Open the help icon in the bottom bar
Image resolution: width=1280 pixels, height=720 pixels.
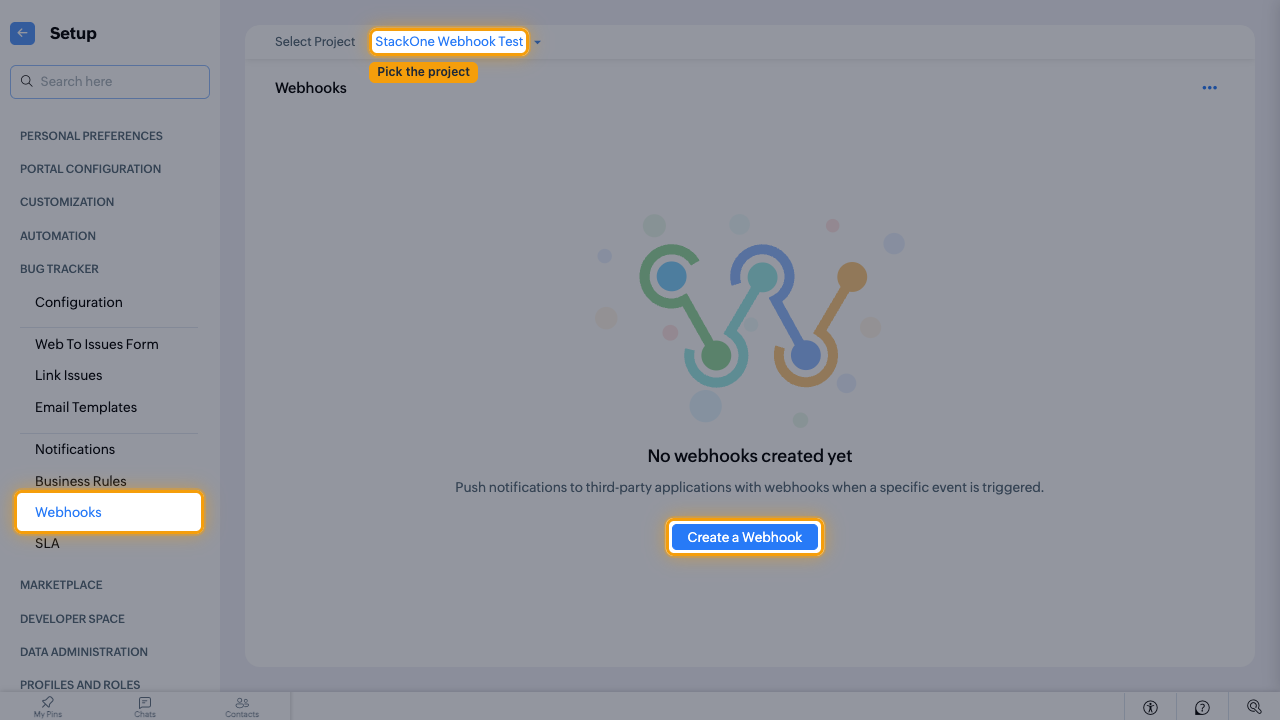pos(1202,707)
